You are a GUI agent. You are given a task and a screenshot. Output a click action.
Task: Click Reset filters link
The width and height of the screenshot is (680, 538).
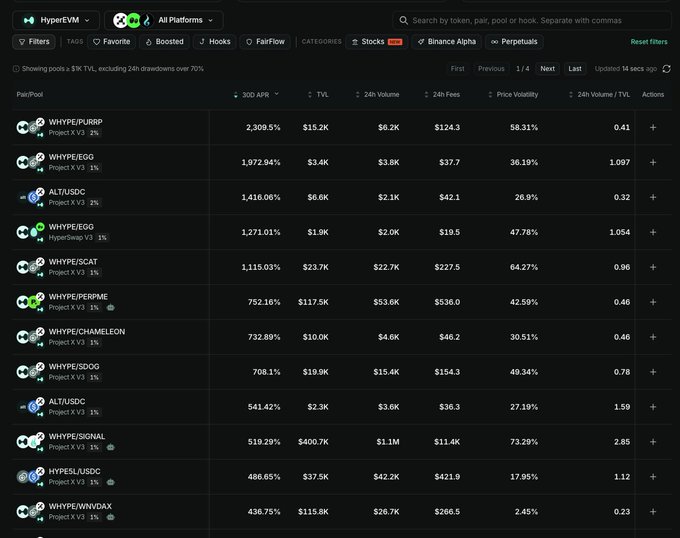tap(649, 42)
